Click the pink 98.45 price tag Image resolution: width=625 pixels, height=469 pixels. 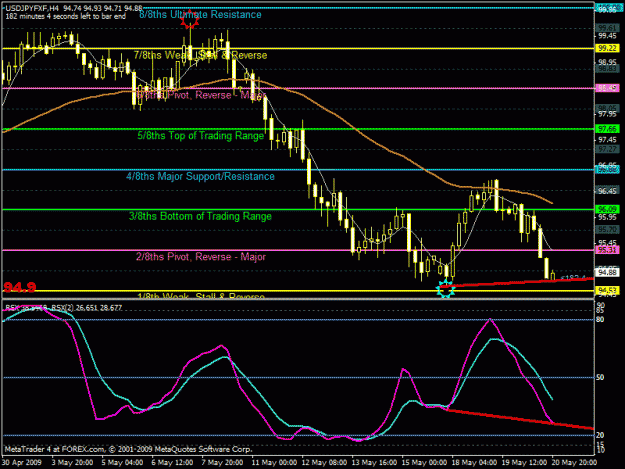(x=607, y=88)
